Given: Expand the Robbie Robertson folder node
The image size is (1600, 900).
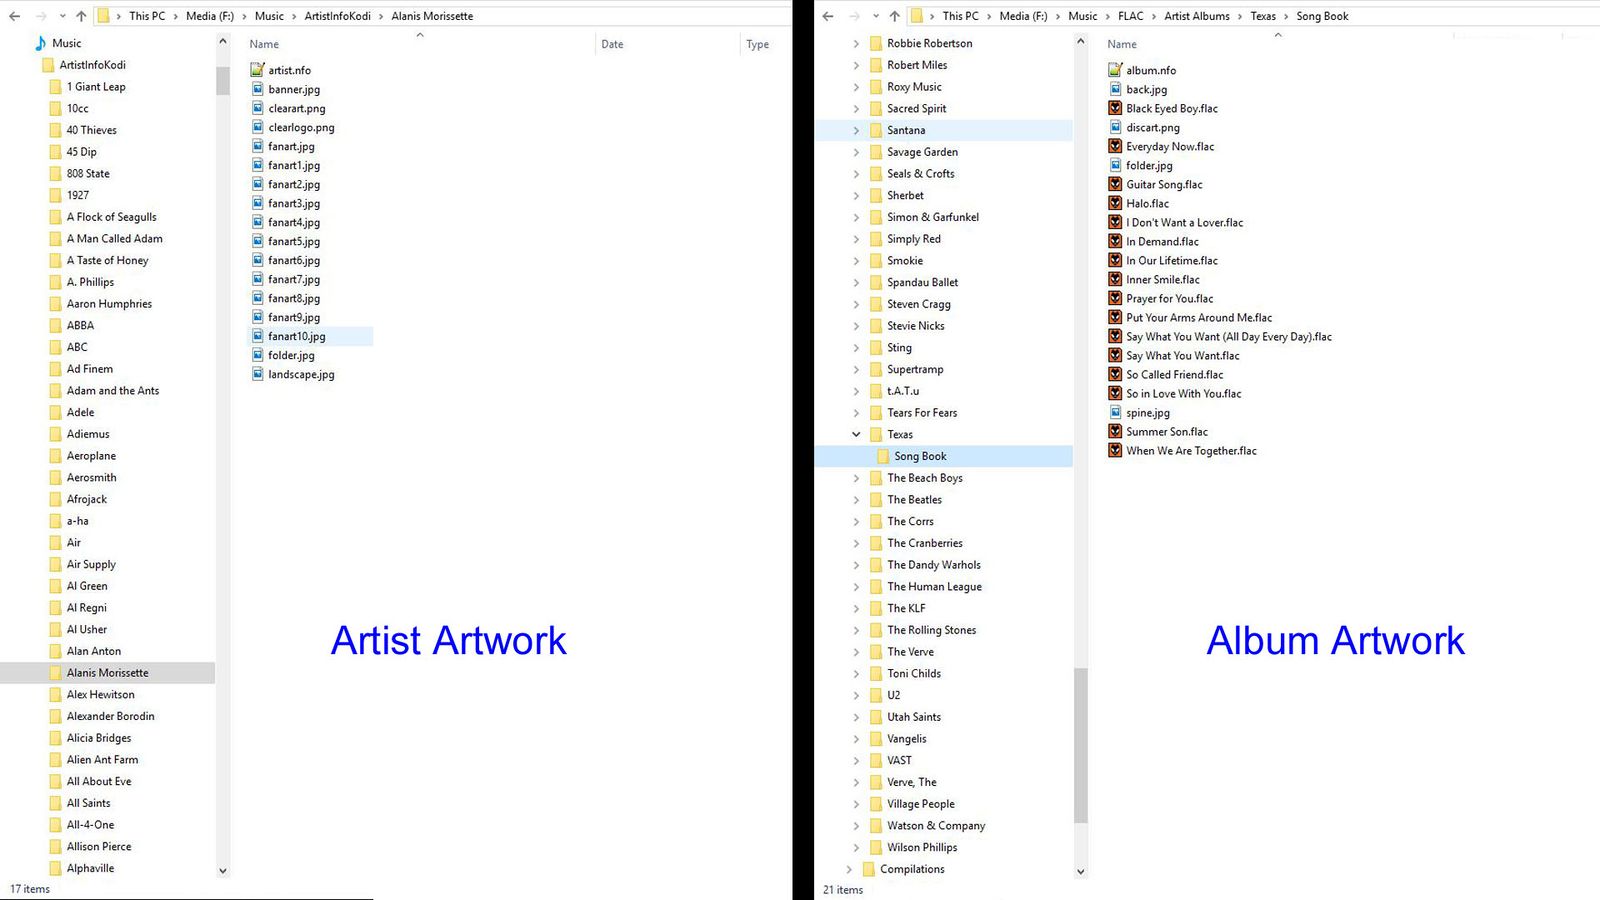Looking at the screenshot, I should tap(856, 43).
